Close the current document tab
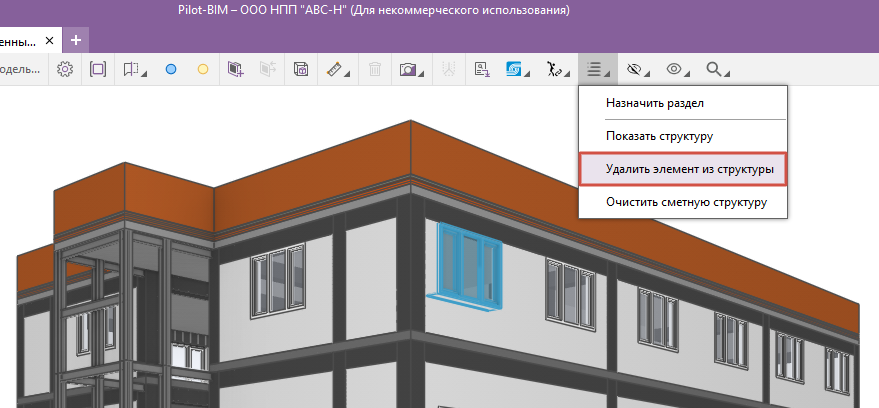 click(49, 41)
